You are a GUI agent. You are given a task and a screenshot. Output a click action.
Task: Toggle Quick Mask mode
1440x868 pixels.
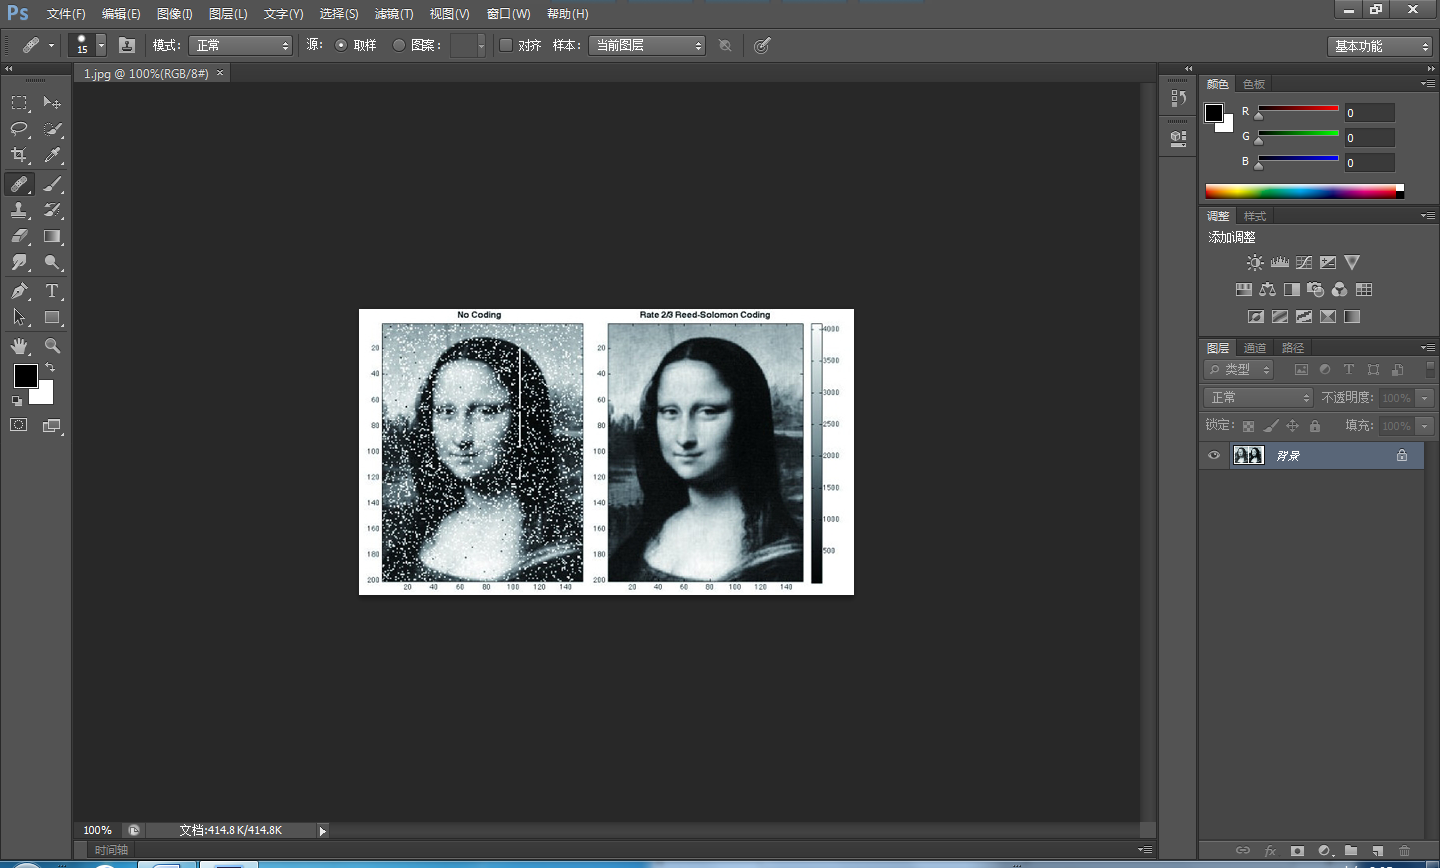coord(19,425)
